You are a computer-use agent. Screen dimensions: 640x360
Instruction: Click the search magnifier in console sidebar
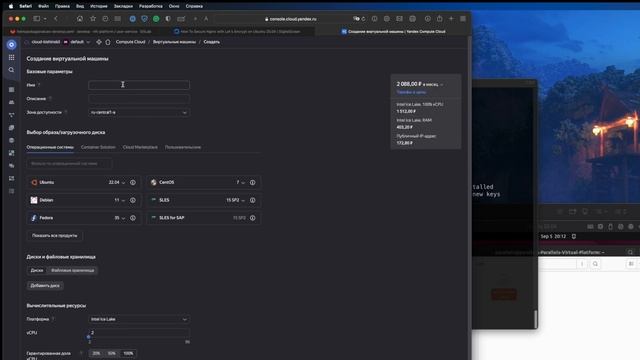(x=11, y=70)
